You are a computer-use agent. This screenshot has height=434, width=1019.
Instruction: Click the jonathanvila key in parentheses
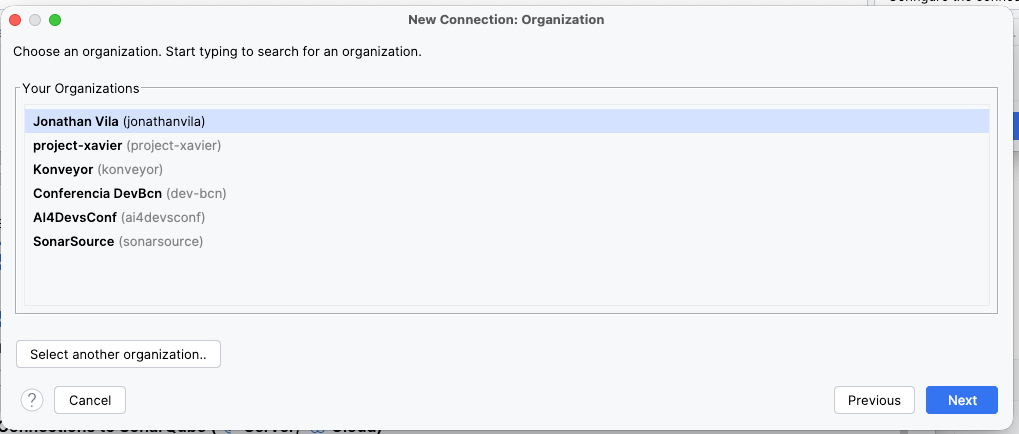[164, 121]
